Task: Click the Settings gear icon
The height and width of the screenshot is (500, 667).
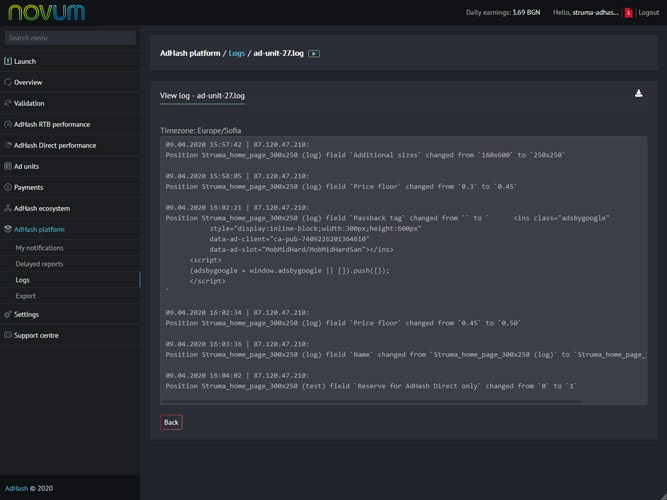Action: coord(8,314)
